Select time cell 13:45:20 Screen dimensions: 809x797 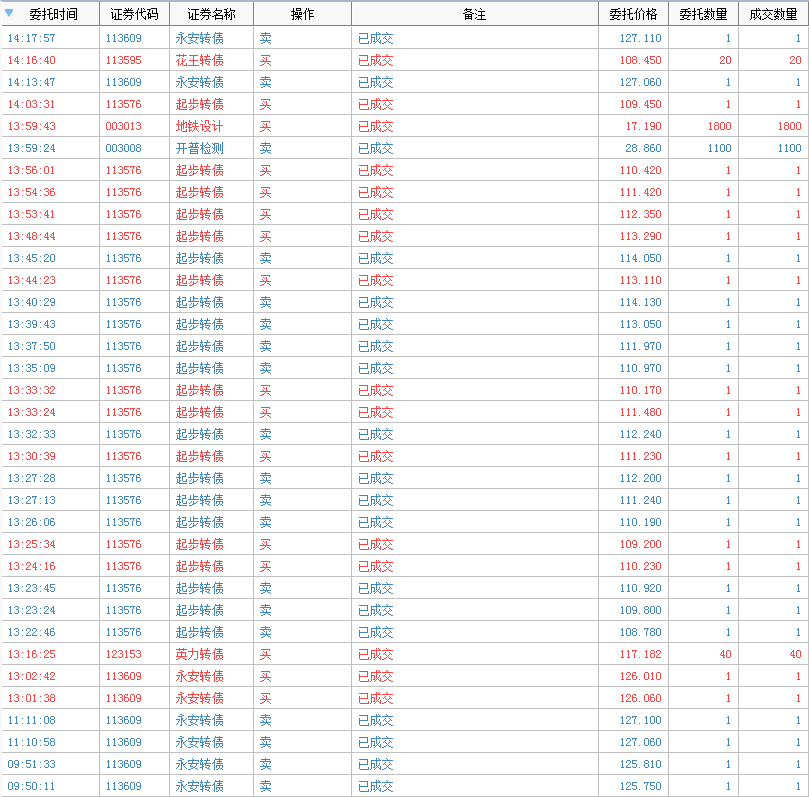pos(31,258)
